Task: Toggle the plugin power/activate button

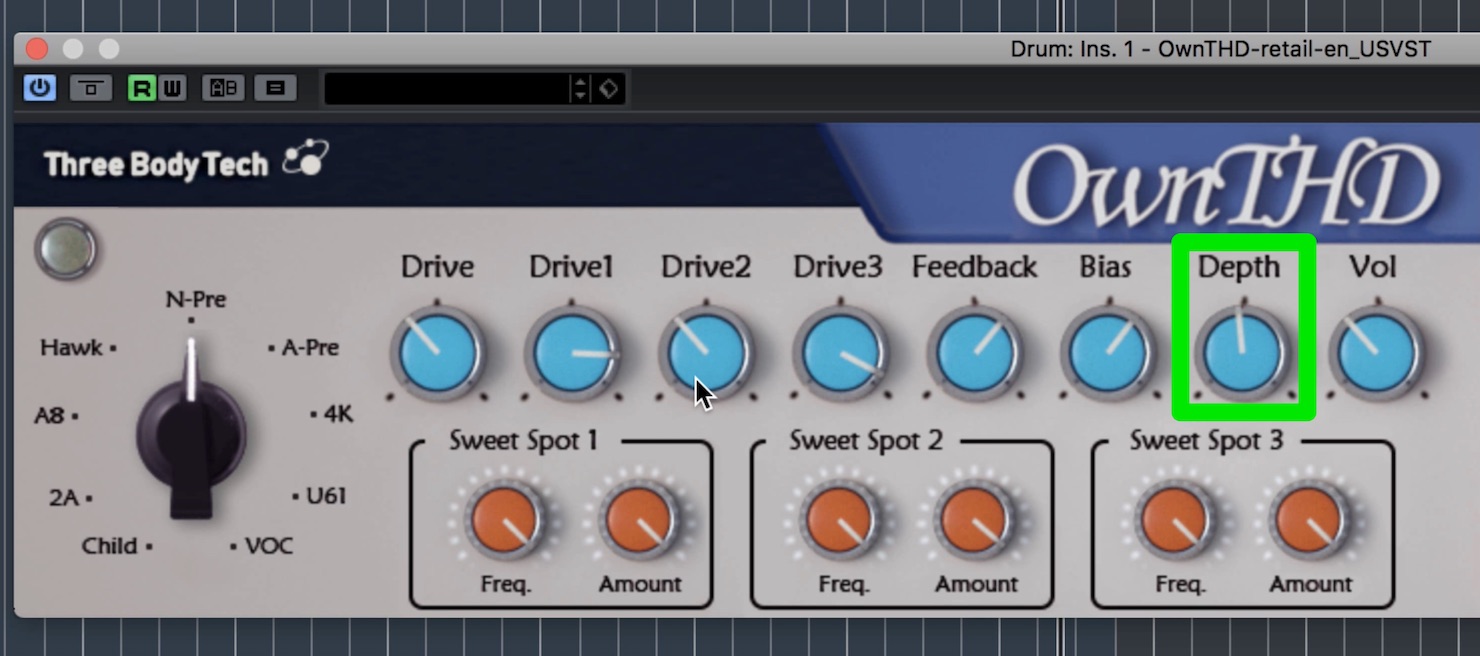Action: tap(40, 88)
